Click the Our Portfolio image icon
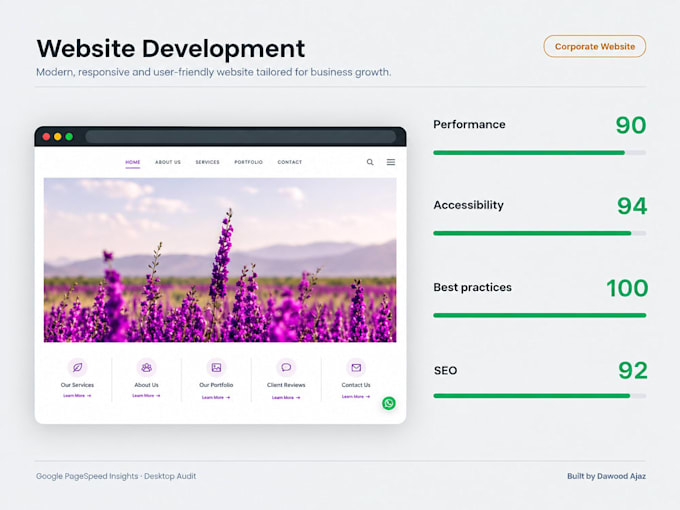Viewport: 680px width, 510px height. click(216, 367)
